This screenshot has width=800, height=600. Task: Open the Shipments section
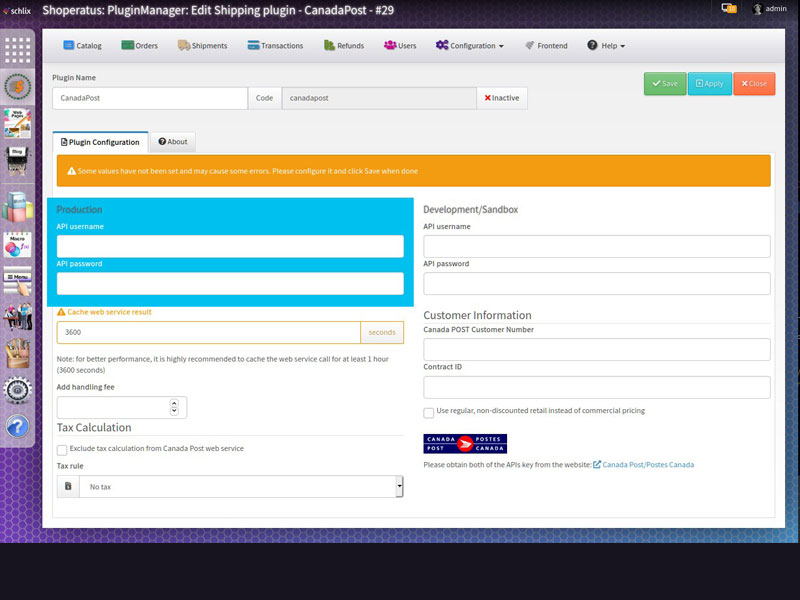pyautogui.click(x=203, y=45)
